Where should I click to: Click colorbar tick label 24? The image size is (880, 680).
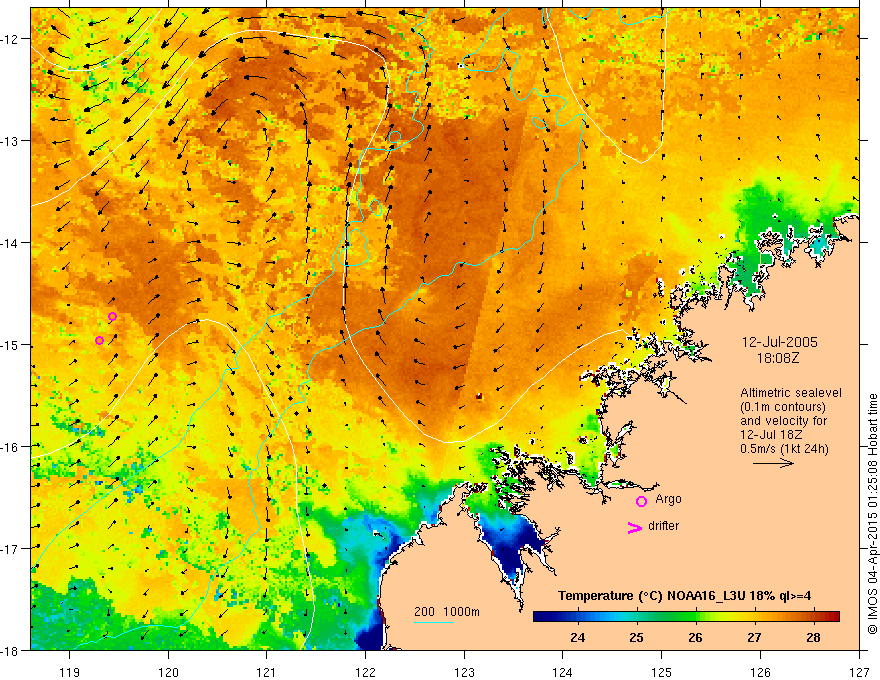[x=578, y=637]
